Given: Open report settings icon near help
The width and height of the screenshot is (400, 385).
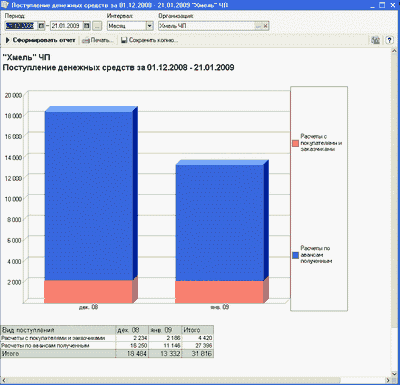Looking at the screenshot, I should point(376,40).
